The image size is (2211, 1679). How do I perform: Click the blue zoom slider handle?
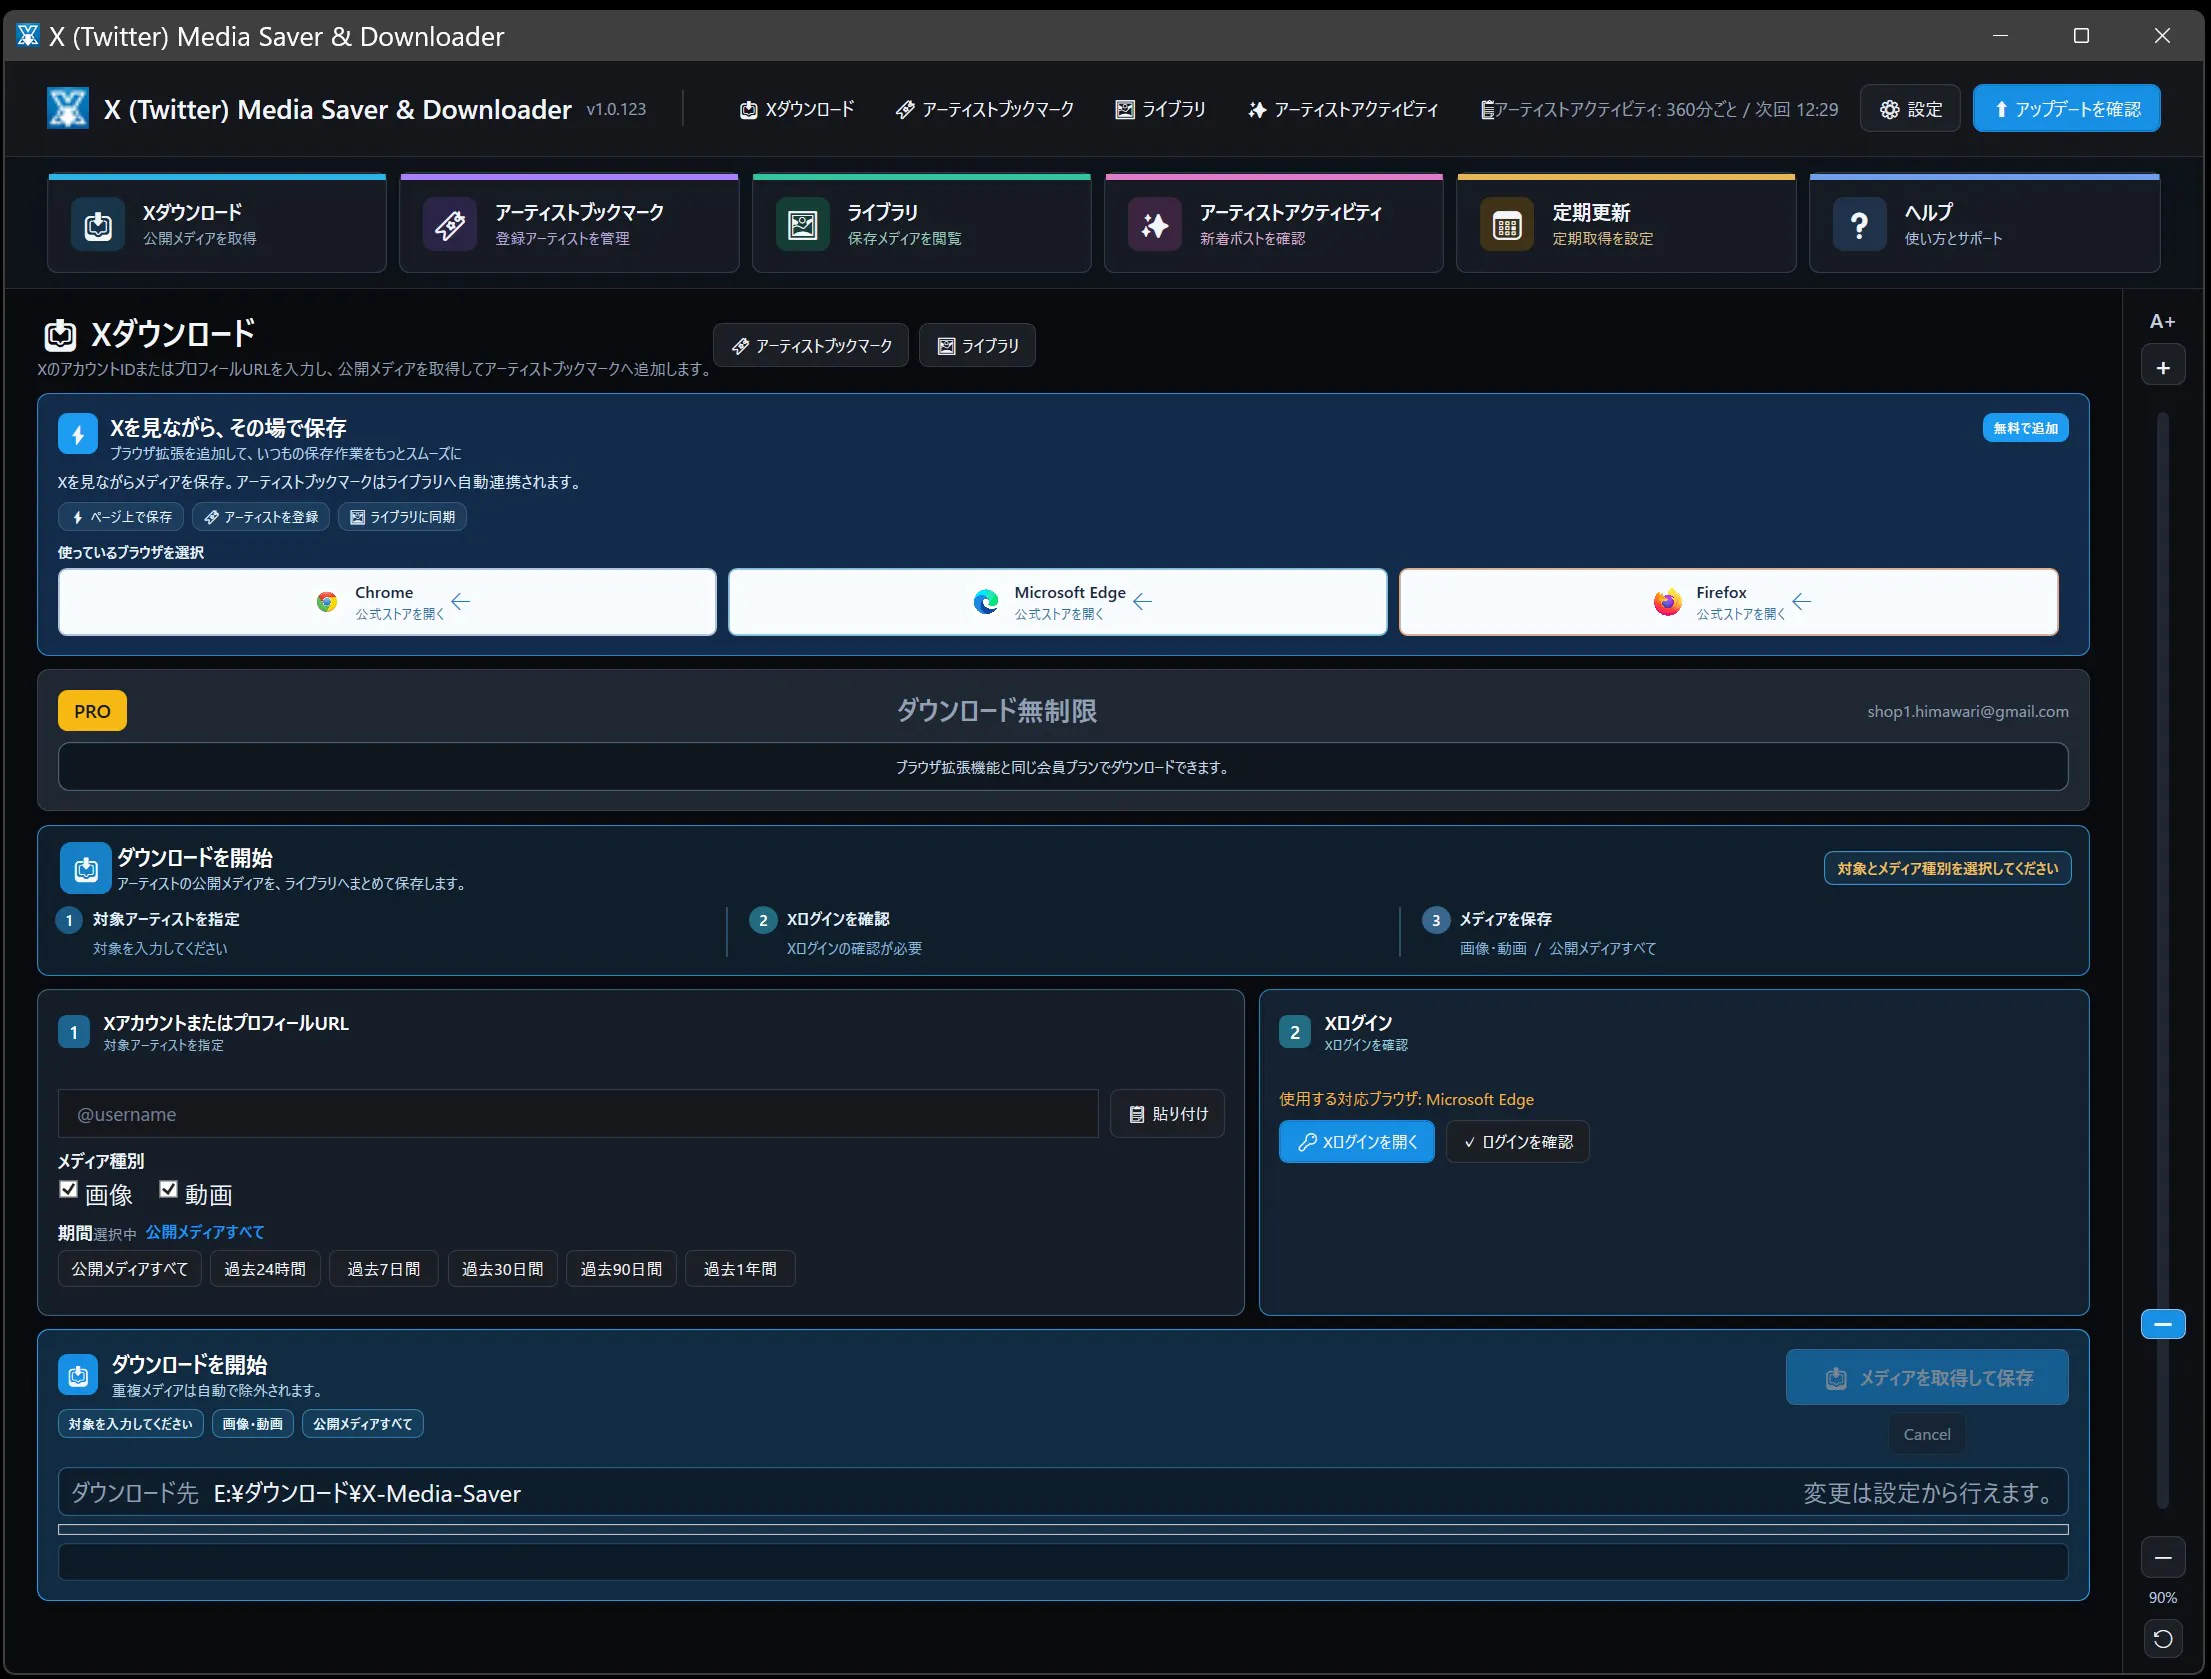pyautogui.click(x=2163, y=1324)
